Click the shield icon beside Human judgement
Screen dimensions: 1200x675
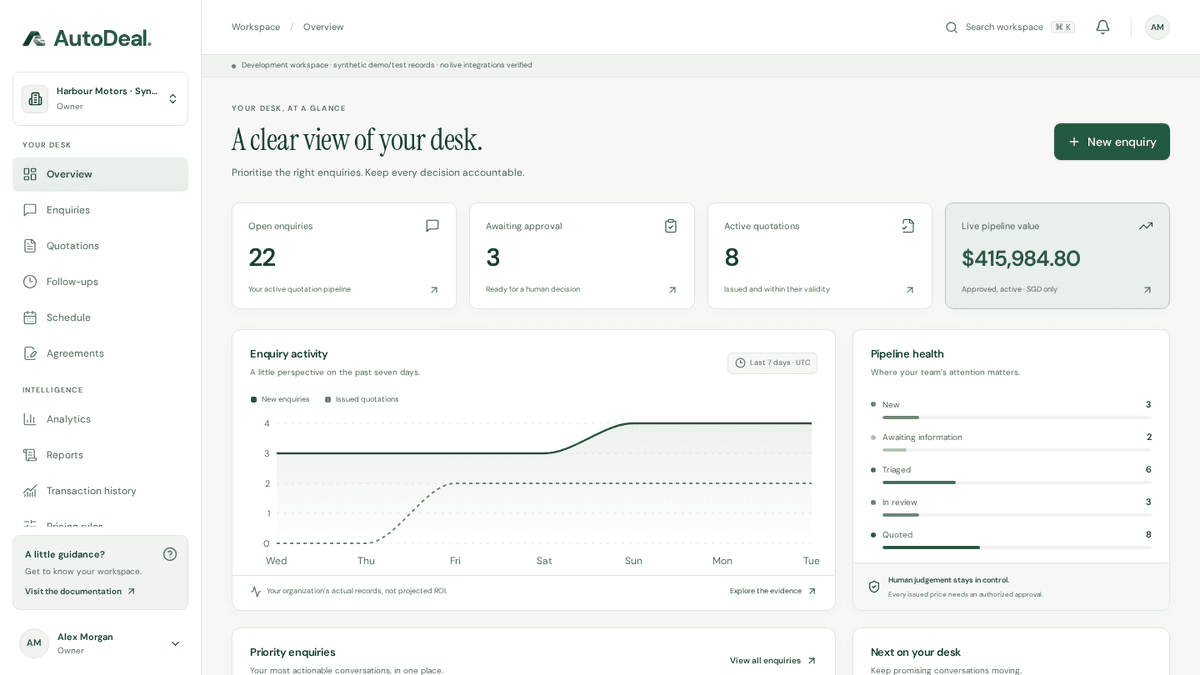point(874,587)
